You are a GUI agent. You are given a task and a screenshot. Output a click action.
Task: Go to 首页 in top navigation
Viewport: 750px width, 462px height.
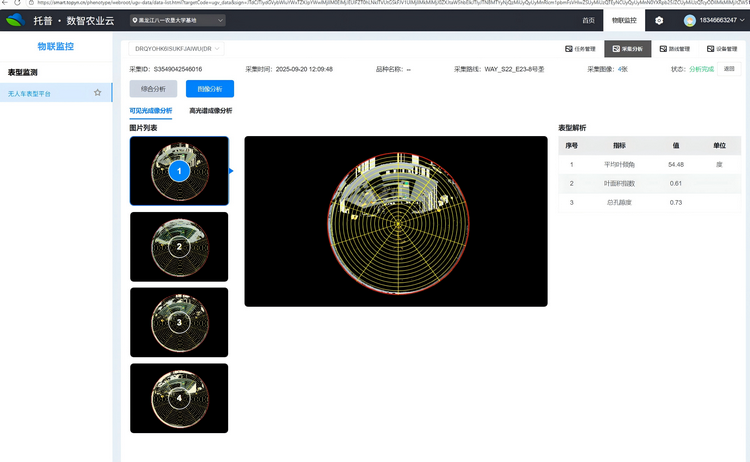(x=588, y=20)
